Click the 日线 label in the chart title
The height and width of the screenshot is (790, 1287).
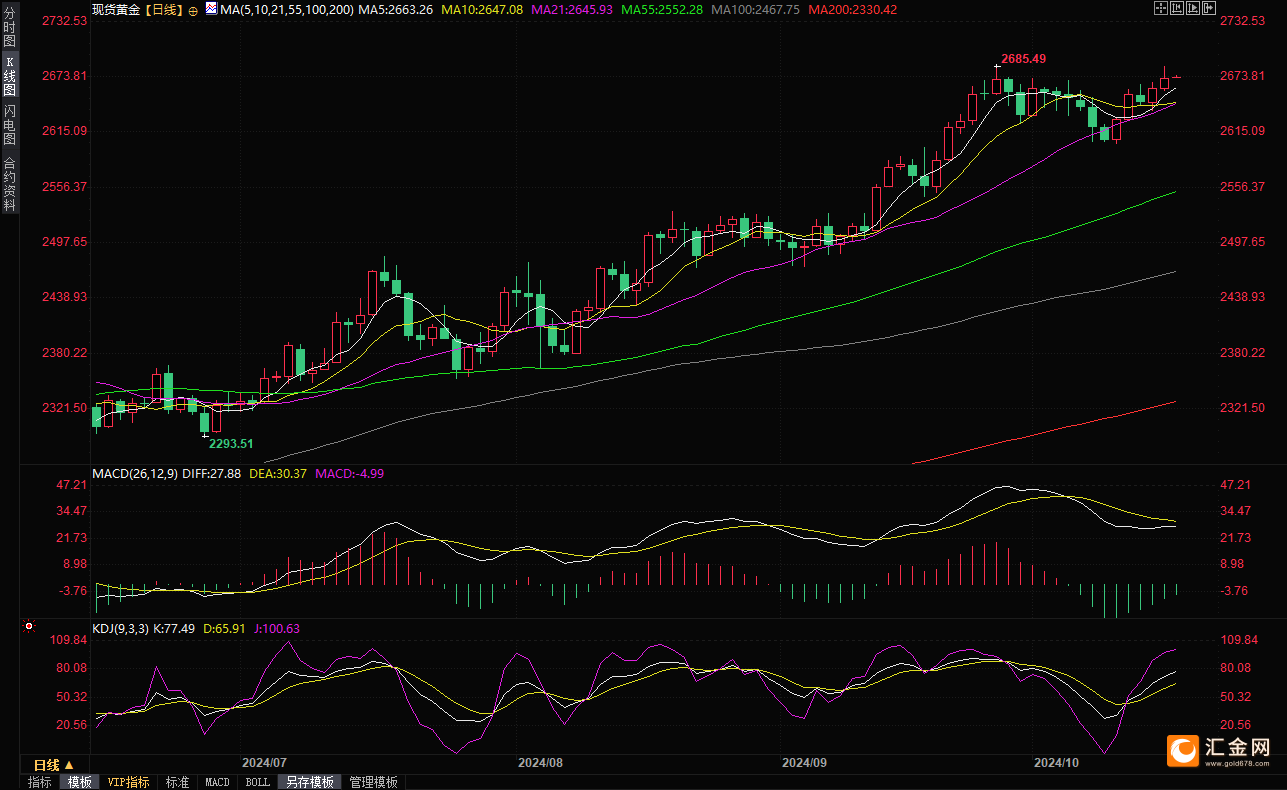pyautogui.click(x=165, y=9)
